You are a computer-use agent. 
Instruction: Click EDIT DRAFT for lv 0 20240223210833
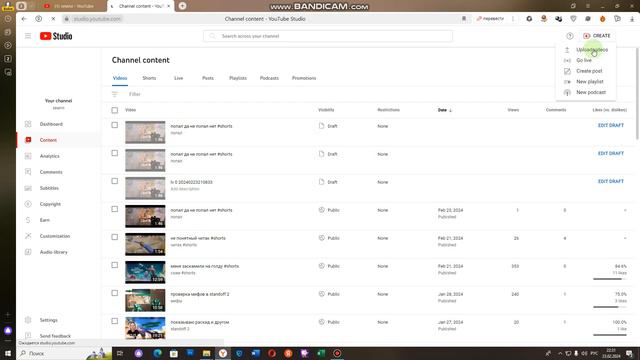(x=611, y=181)
